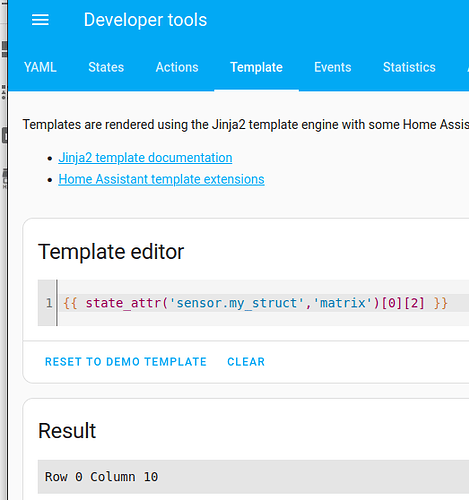Open the hamburger sidebar menu
469x500 pixels.
coord(40,20)
